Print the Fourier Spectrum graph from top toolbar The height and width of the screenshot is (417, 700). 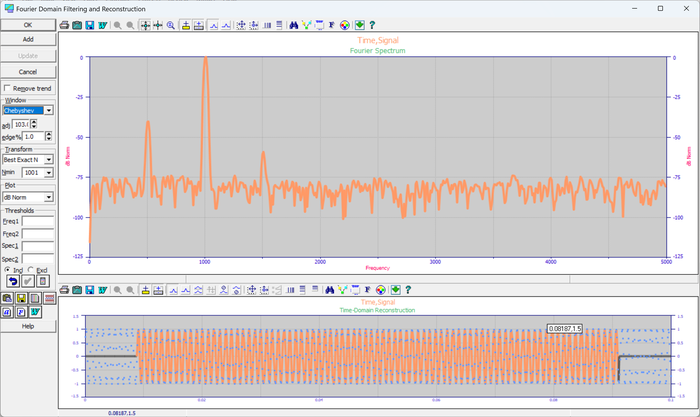pos(64,25)
